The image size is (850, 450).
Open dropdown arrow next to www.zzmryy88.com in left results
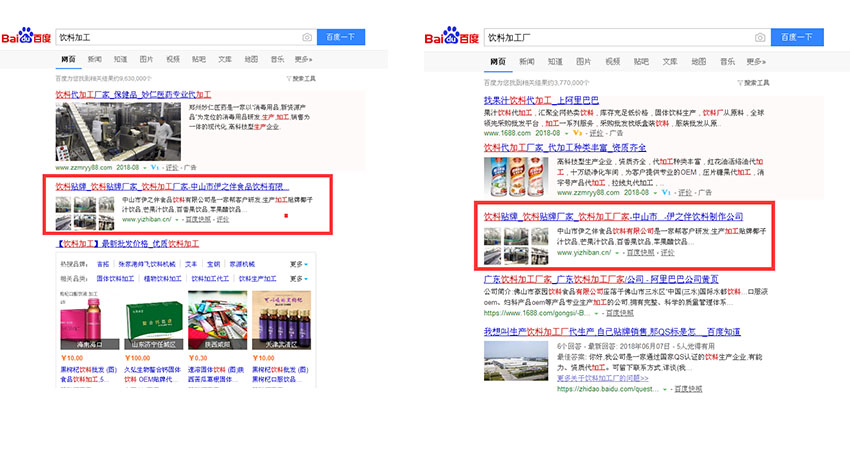point(145,168)
